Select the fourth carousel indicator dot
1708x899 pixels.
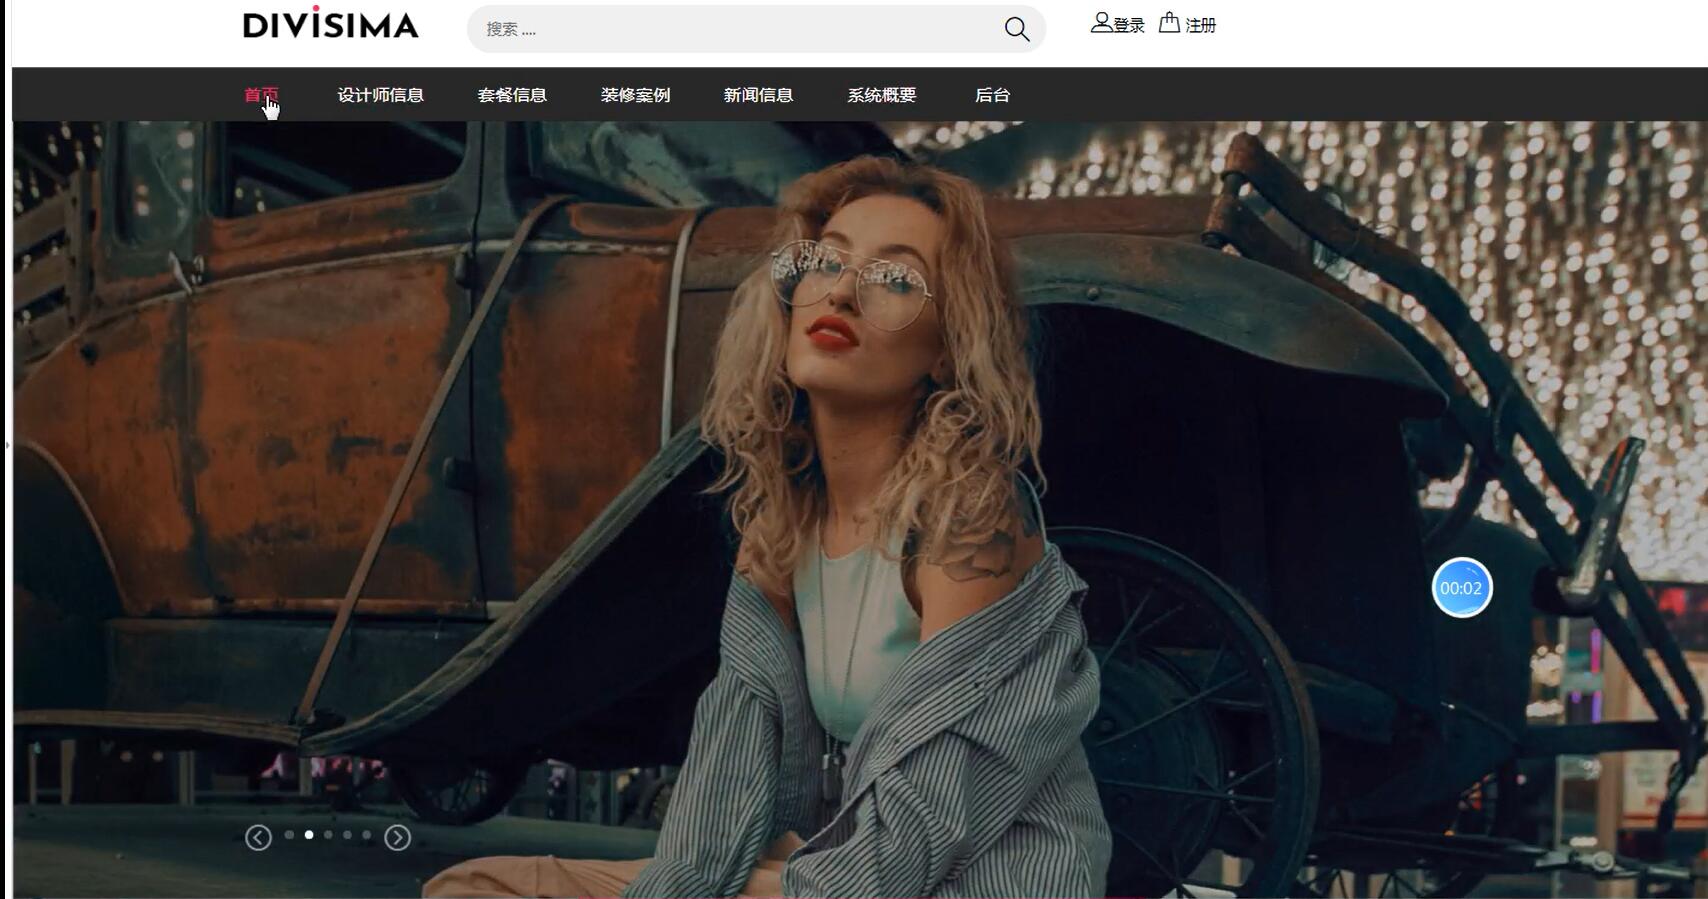(x=347, y=834)
